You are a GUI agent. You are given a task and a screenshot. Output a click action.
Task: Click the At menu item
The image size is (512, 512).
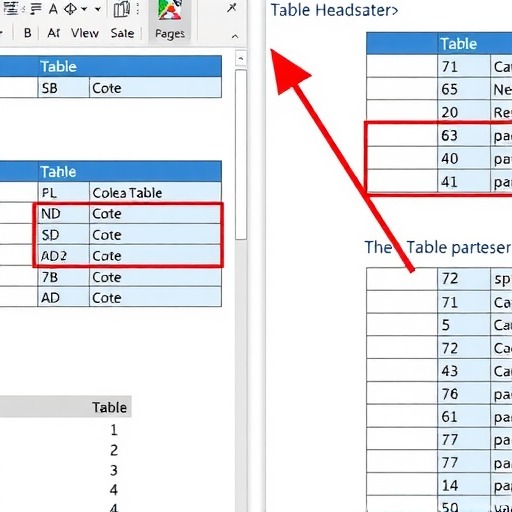pos(54,33)
